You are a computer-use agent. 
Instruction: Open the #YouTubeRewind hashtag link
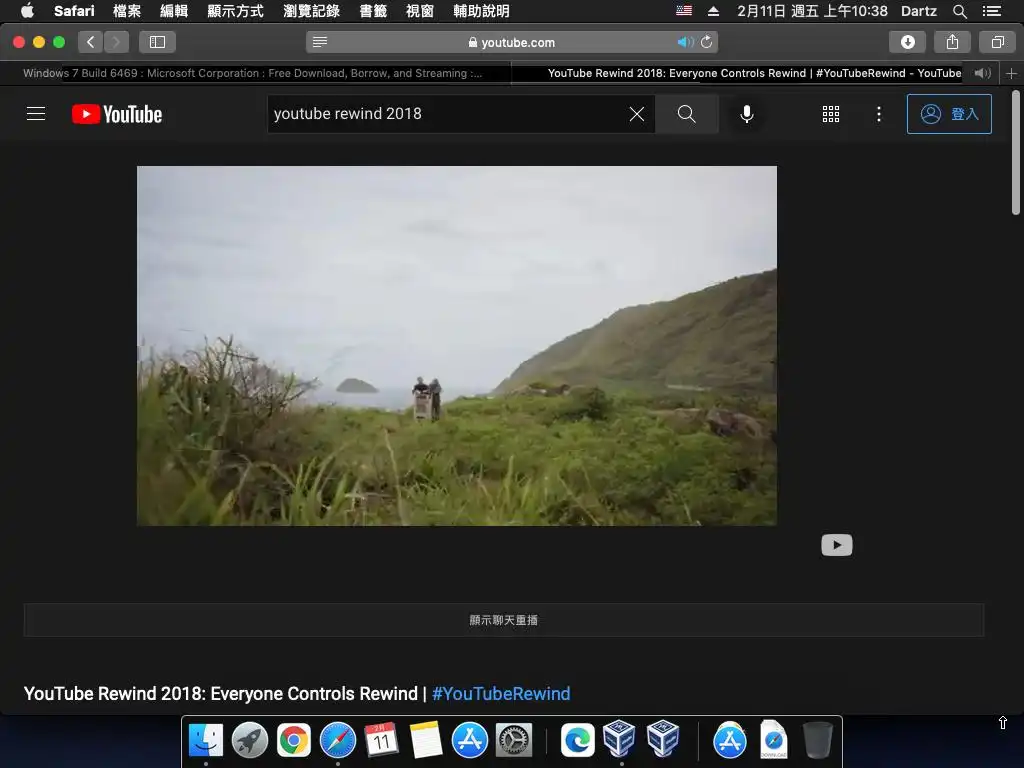point(501,694)
